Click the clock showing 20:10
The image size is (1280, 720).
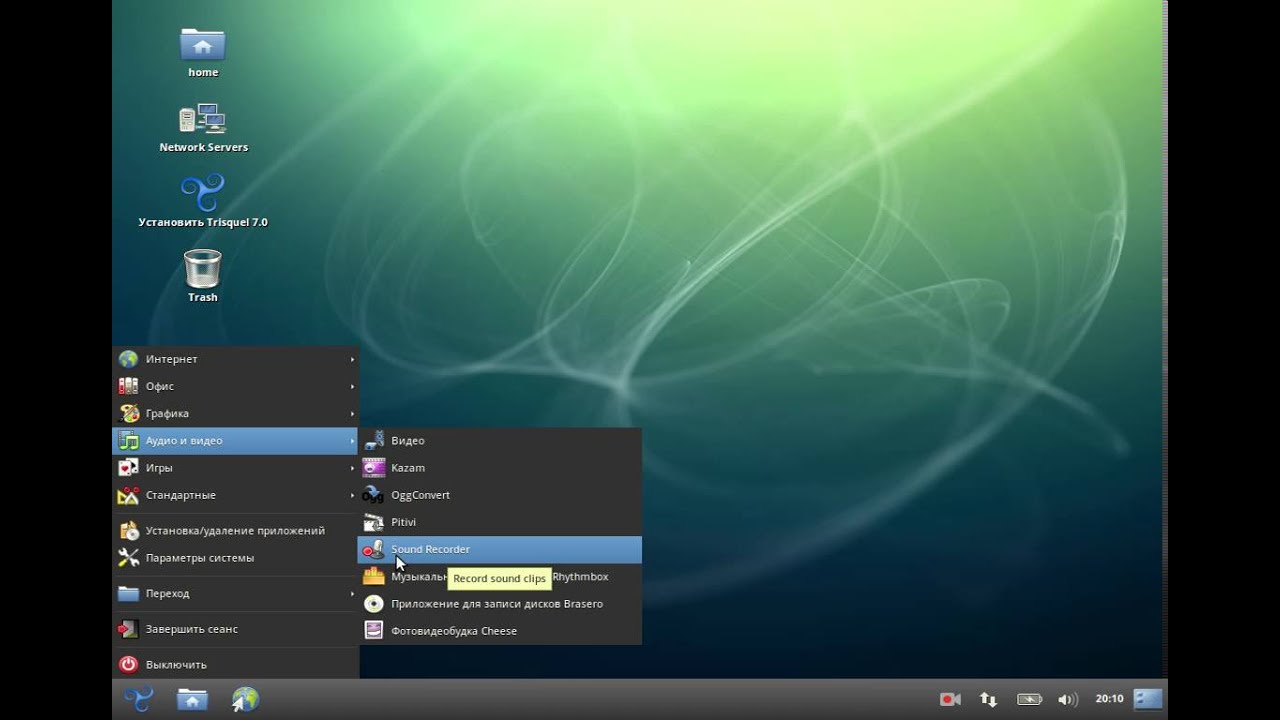coord(1109,699)
